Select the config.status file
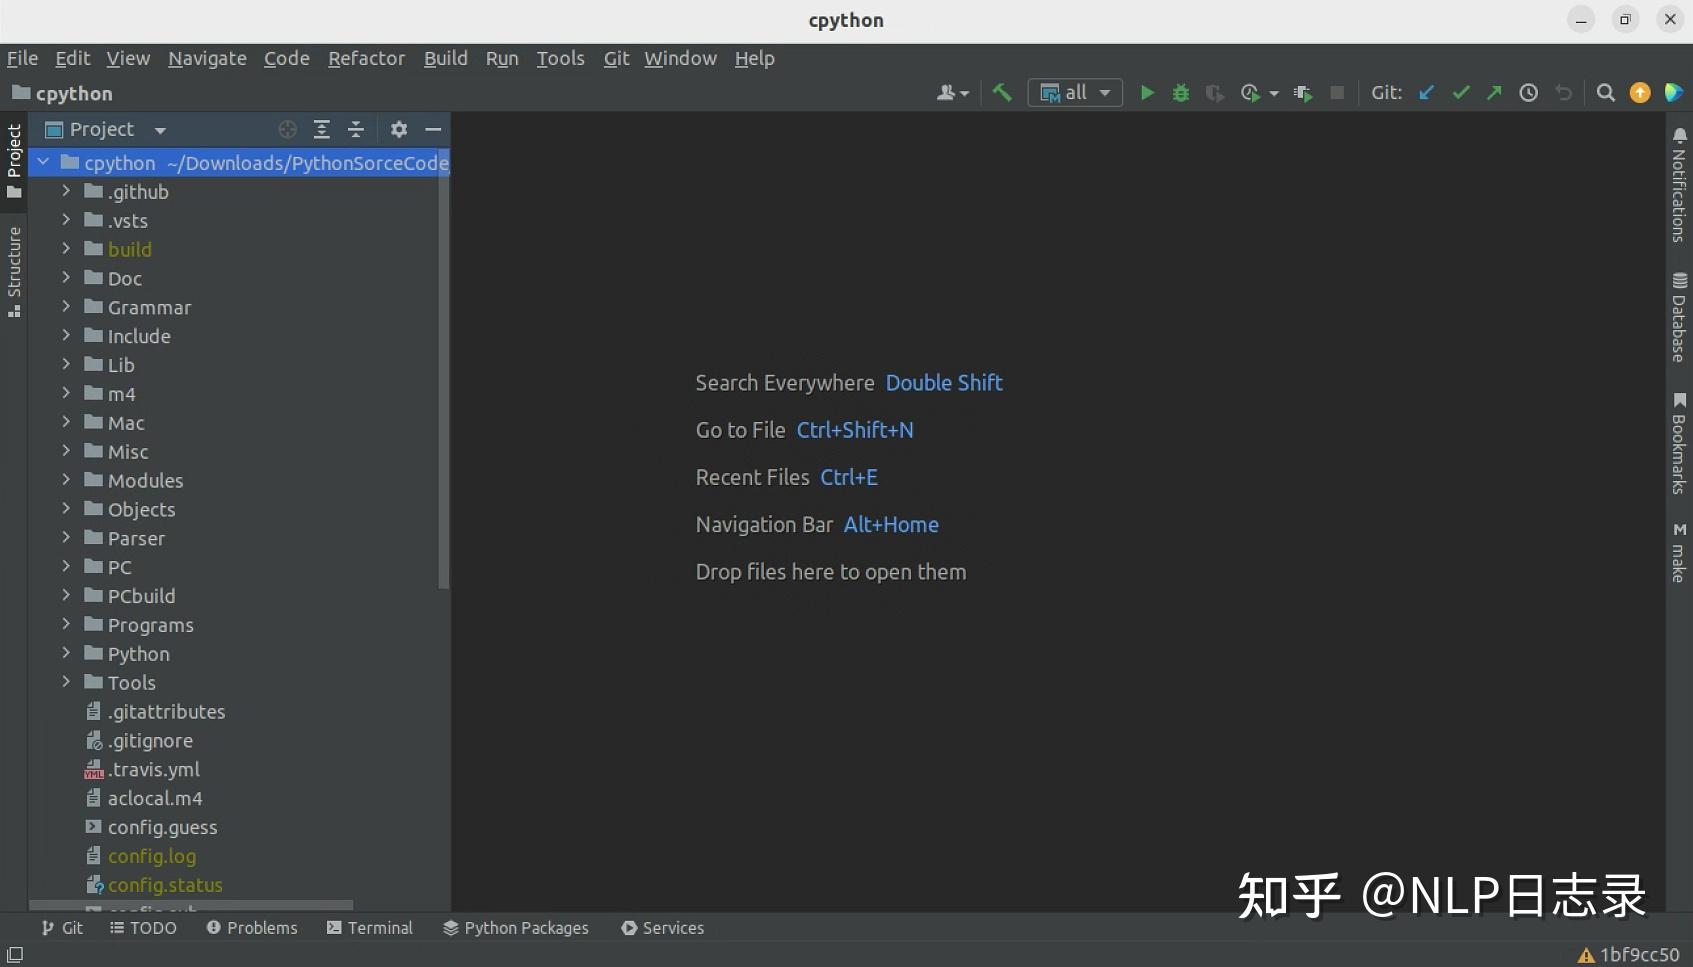The image size is (1693, 967). (165, 885)
